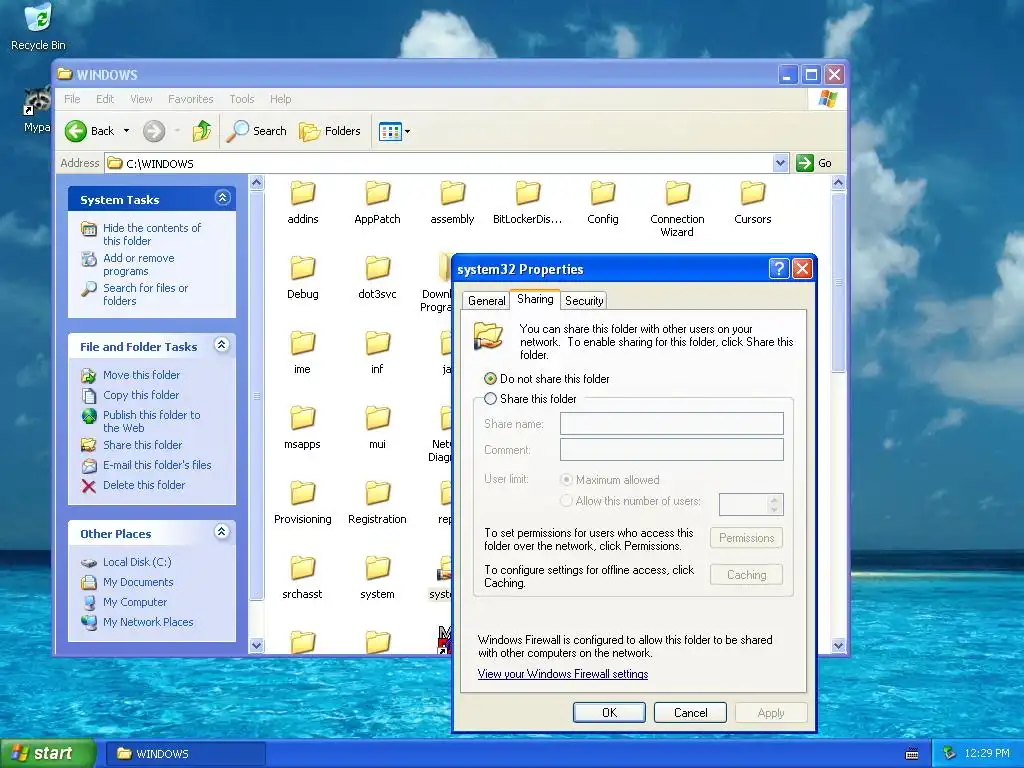Click Move this folder task
1024x768 pixels.
141,375
